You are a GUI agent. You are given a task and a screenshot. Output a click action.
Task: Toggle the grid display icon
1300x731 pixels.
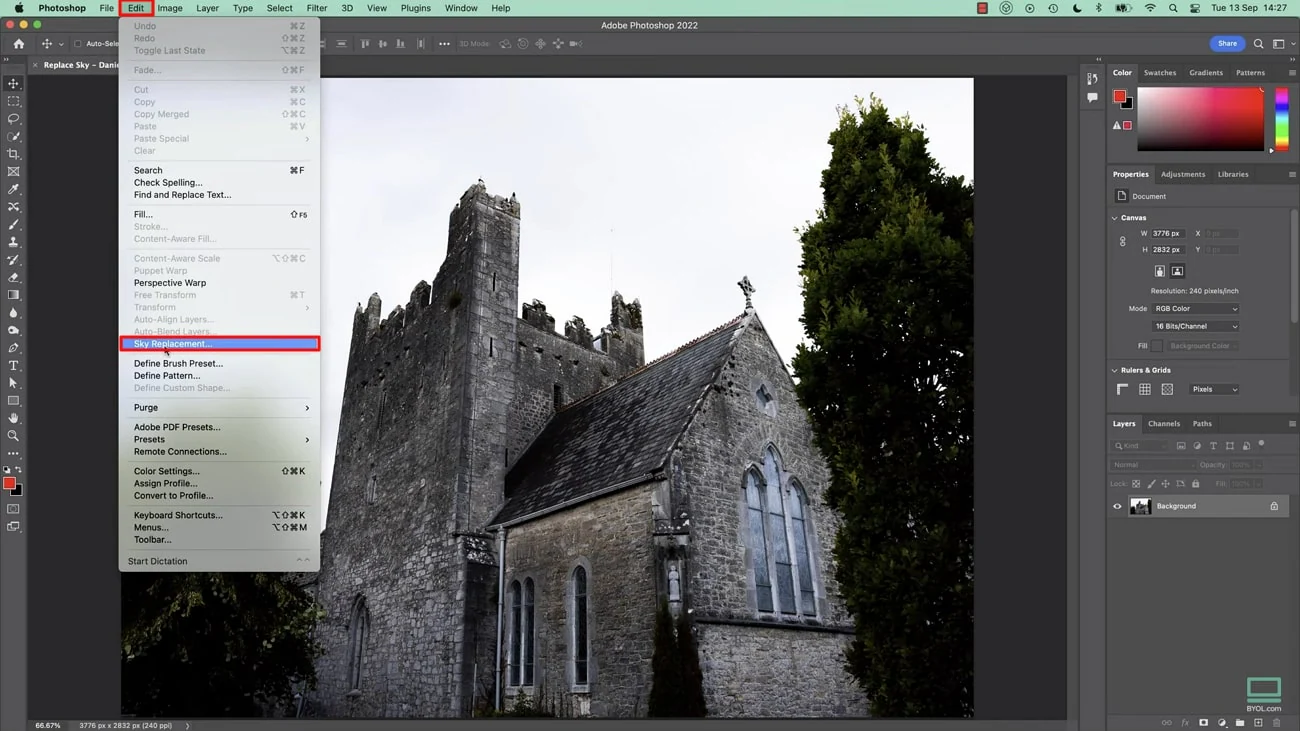[x=1145, y=389]
